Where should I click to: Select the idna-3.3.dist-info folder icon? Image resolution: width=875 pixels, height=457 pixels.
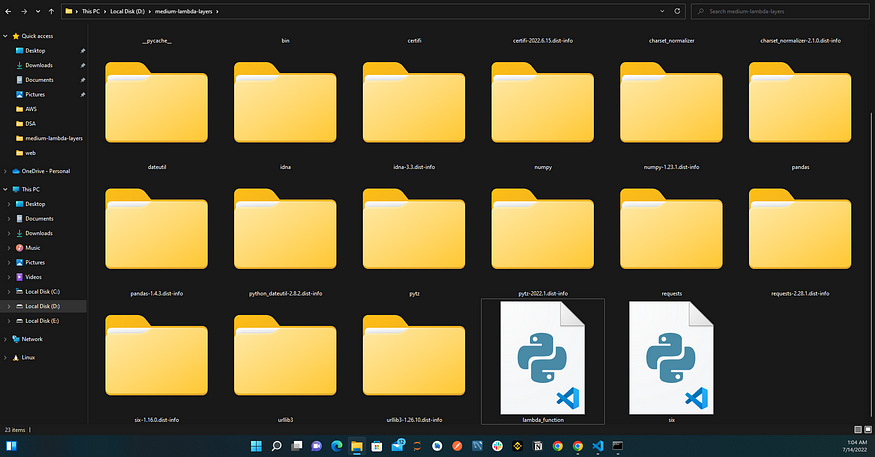point(414,102)
